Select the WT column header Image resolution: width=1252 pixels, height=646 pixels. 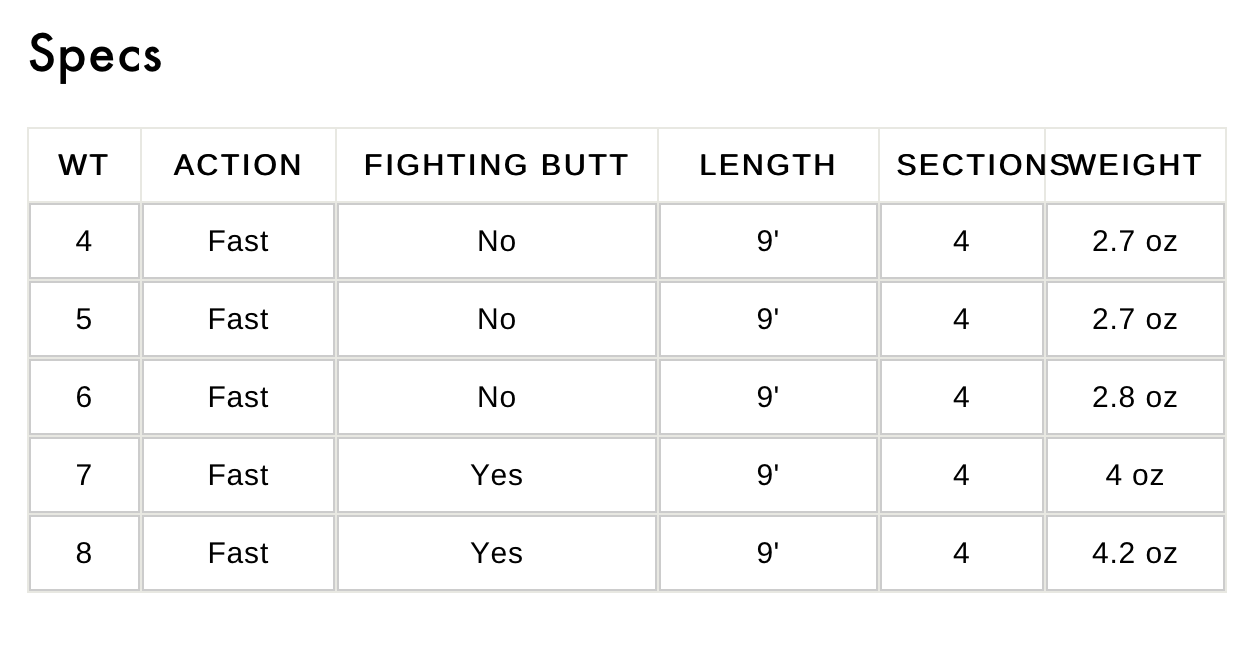(84, 165)
